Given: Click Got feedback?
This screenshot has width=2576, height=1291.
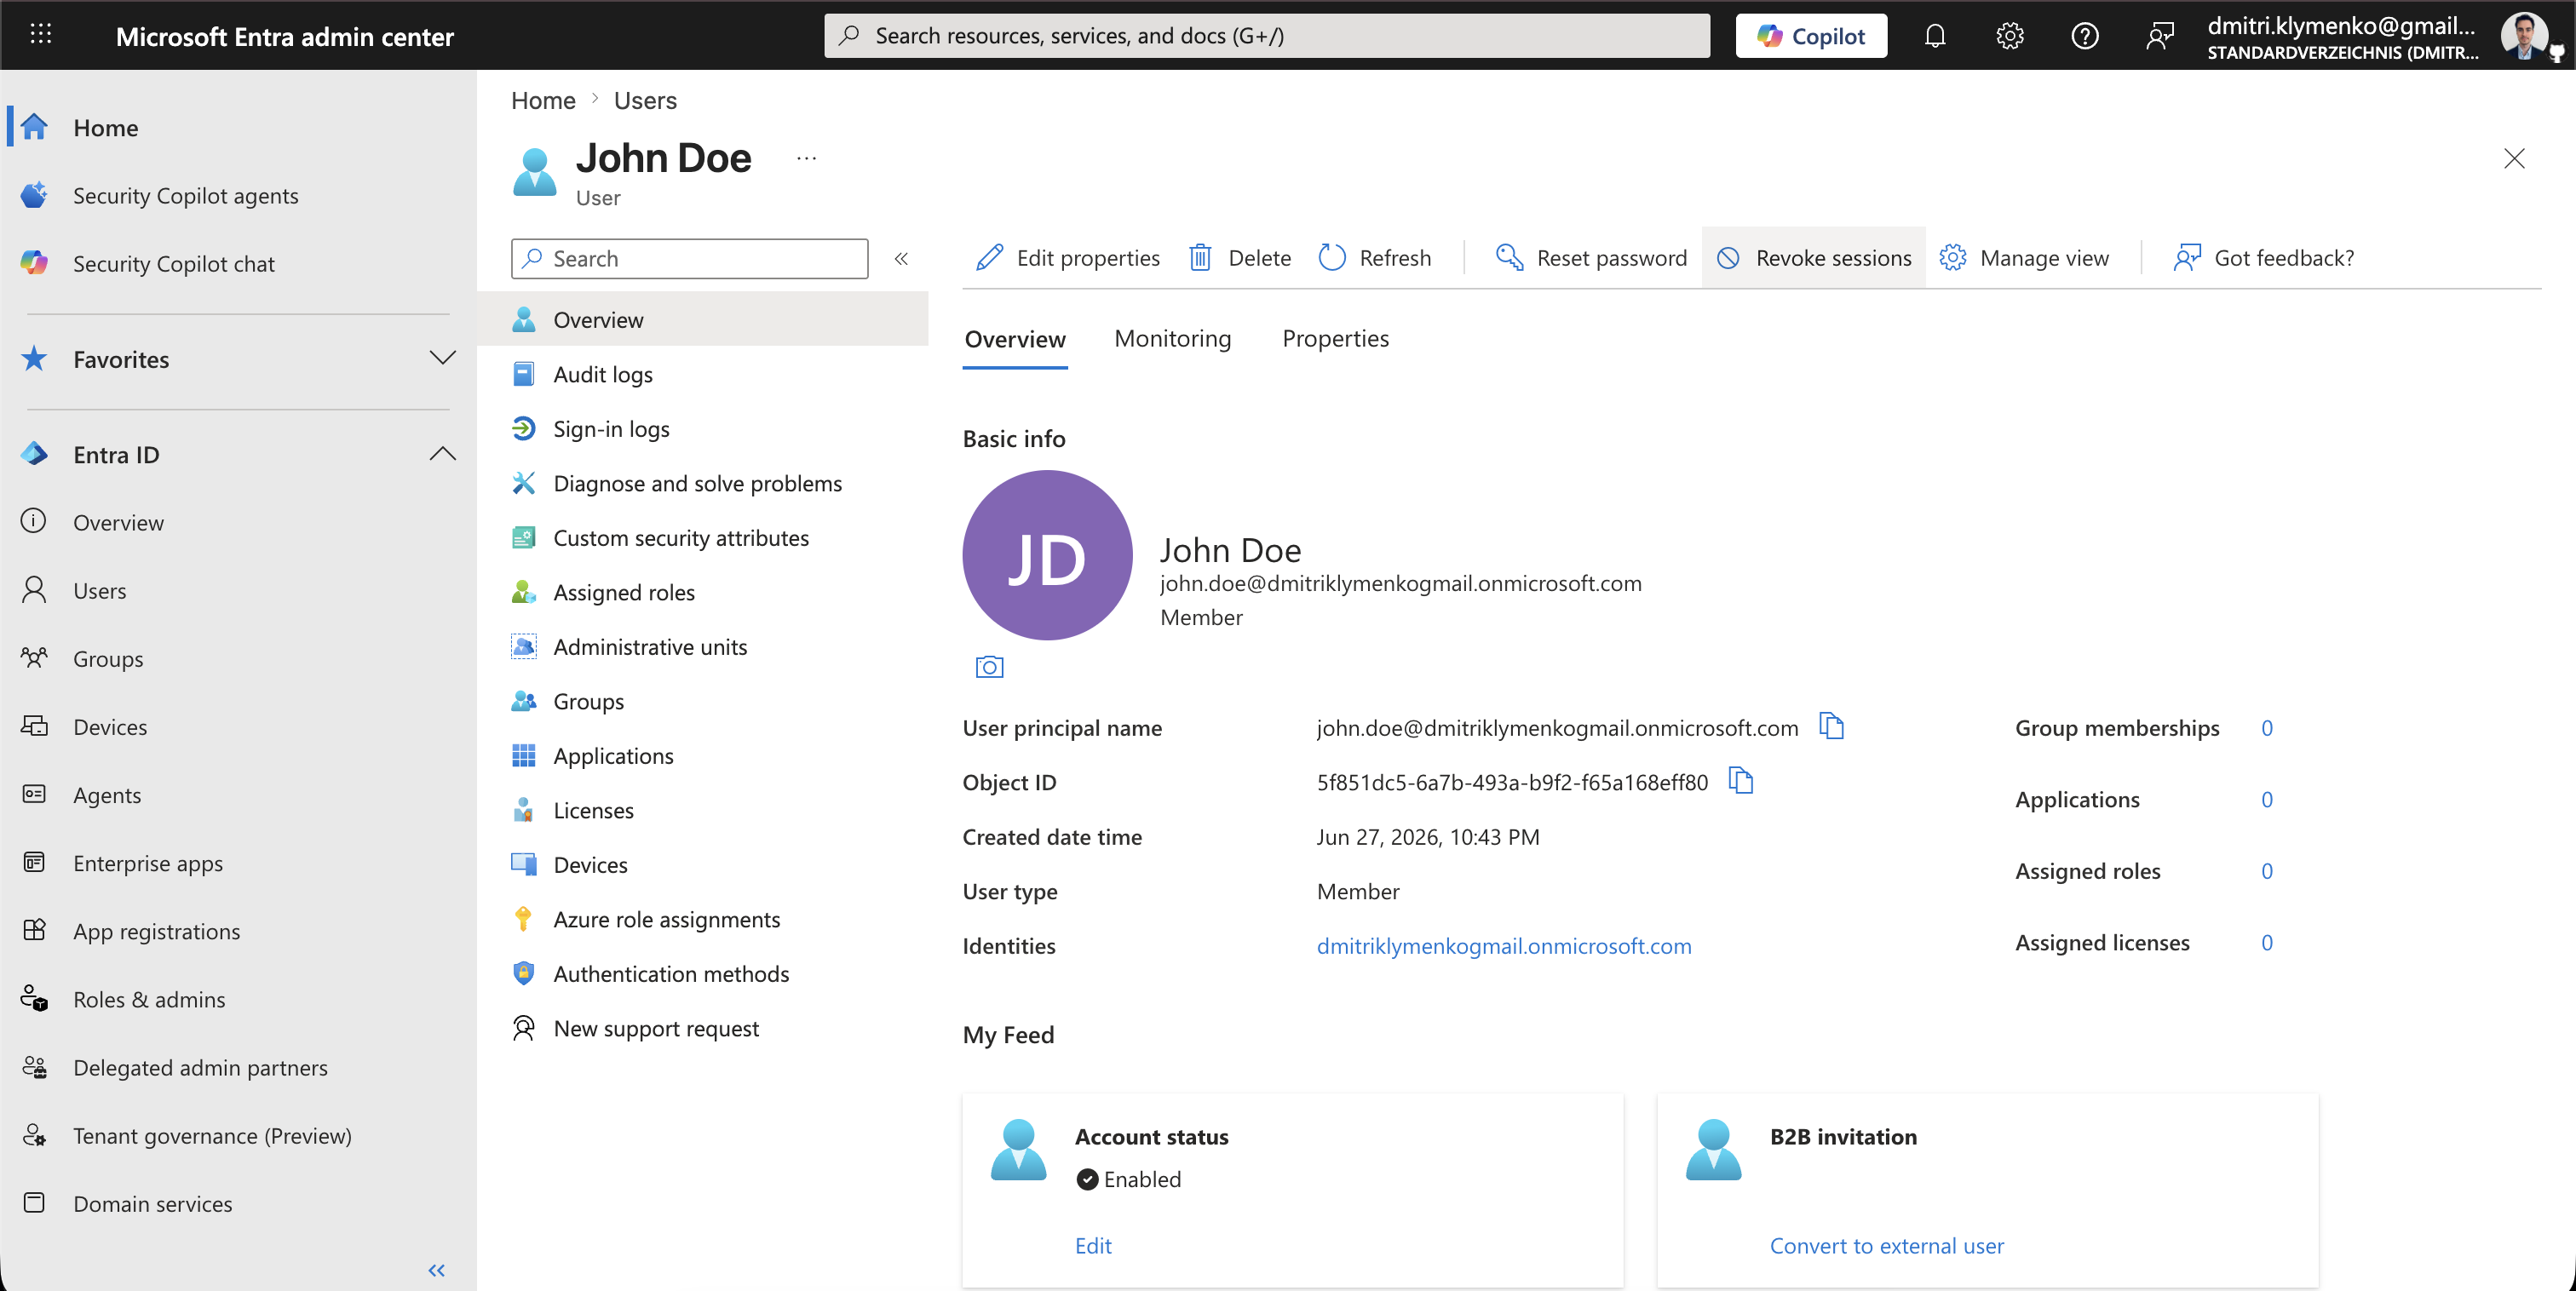Looking at the screenshot, I should 2264,258.
